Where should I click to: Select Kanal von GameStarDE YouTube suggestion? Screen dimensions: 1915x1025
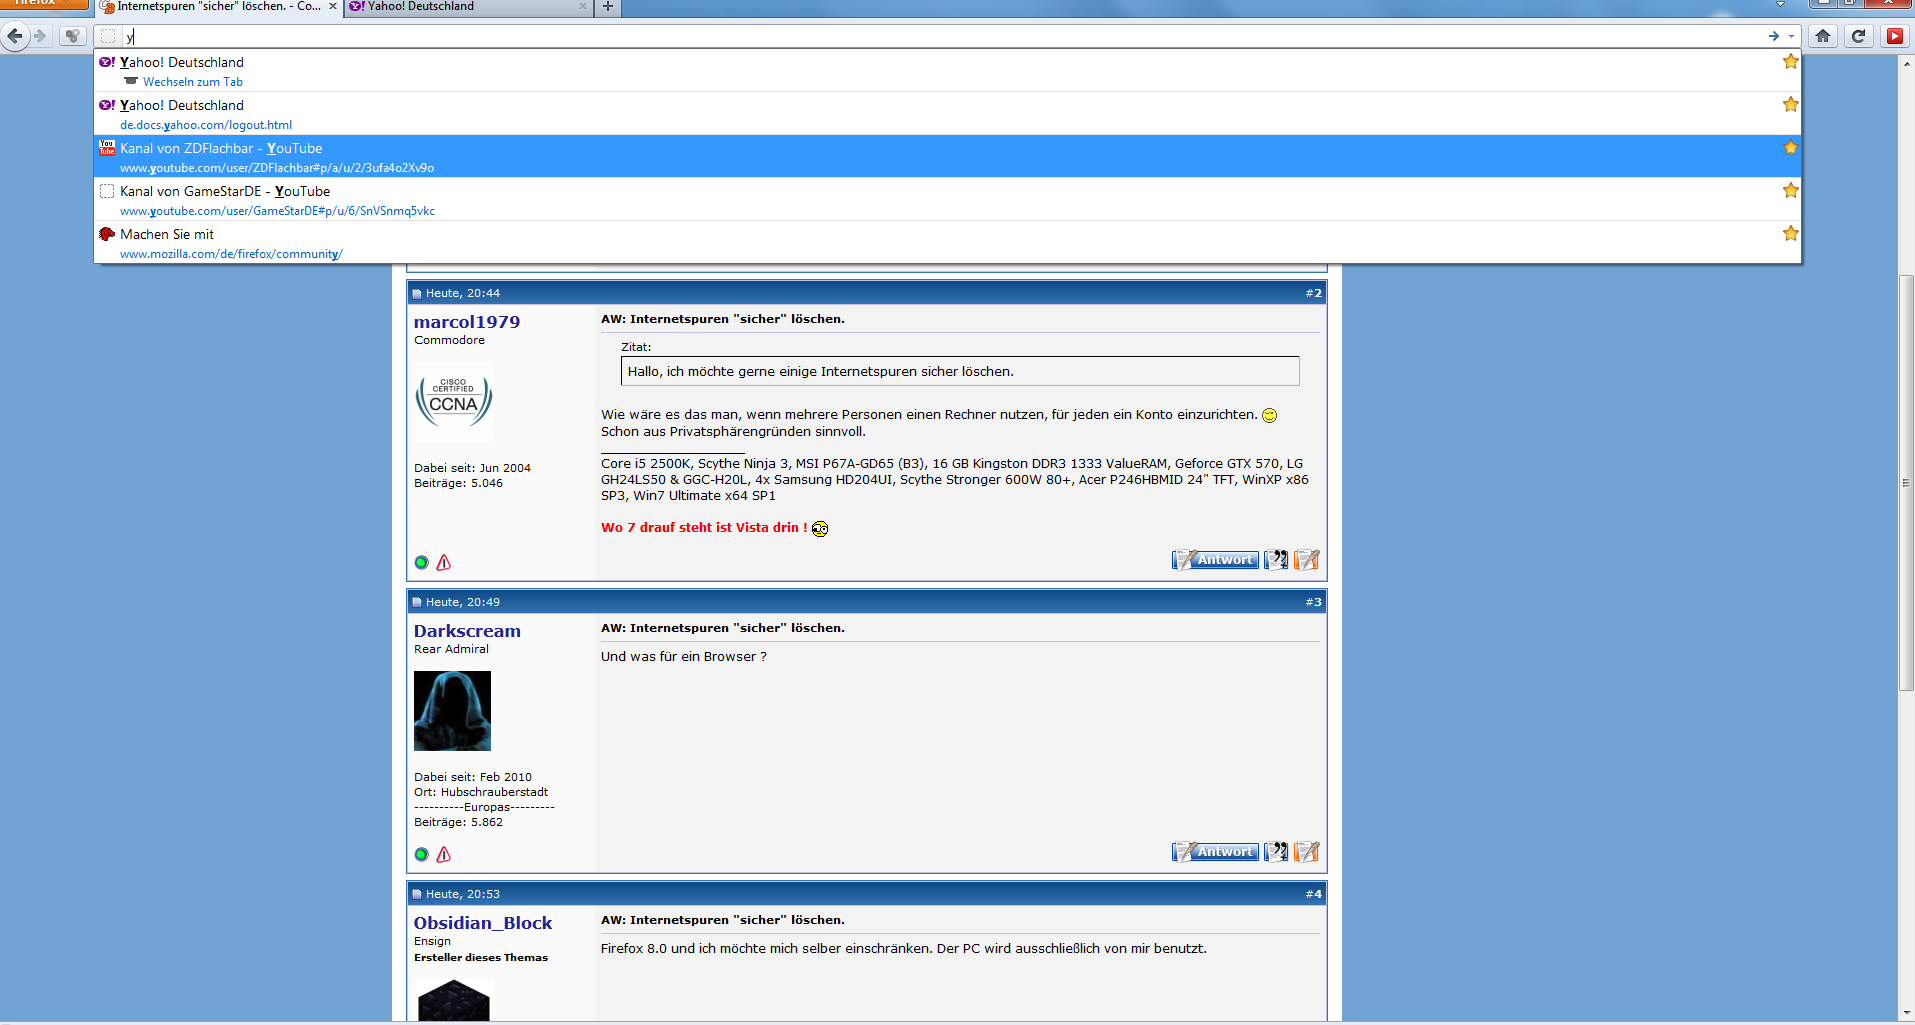click(x=947, y=200)
